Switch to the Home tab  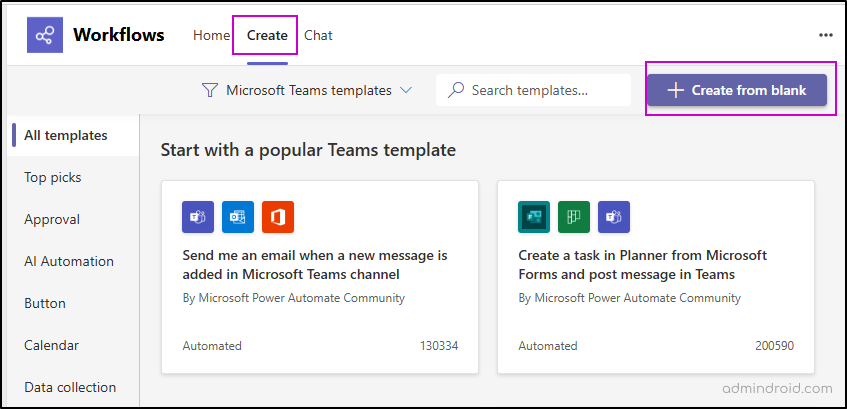[x=211, y=35]
